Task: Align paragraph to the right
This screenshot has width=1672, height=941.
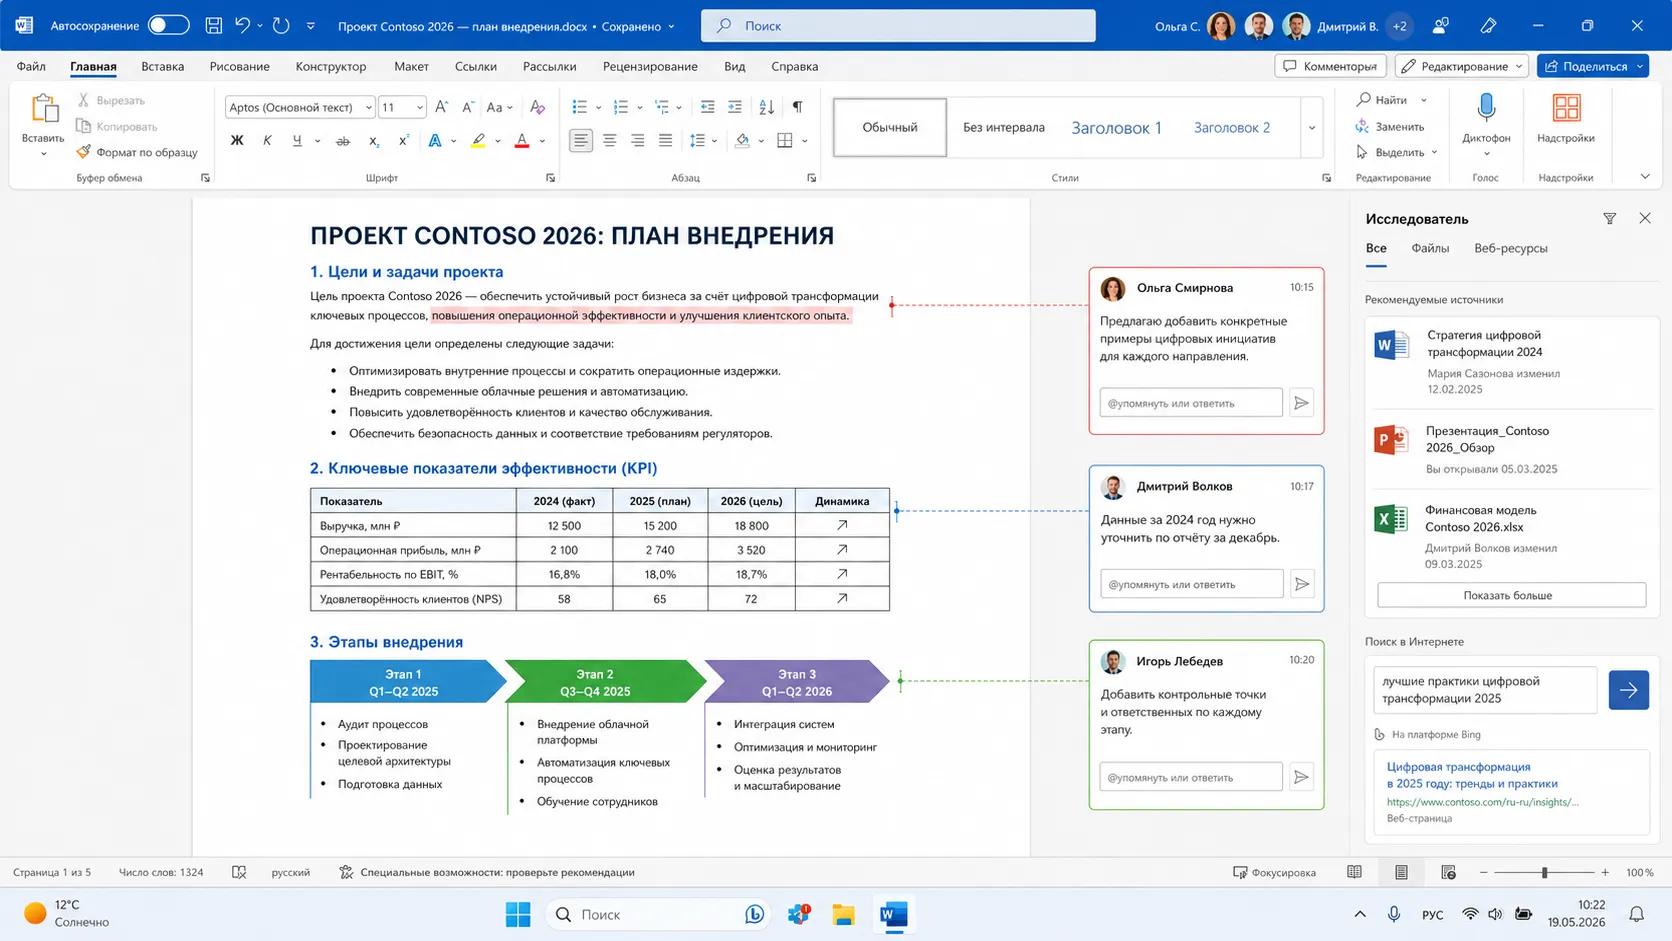Action: tap(637, 141)
